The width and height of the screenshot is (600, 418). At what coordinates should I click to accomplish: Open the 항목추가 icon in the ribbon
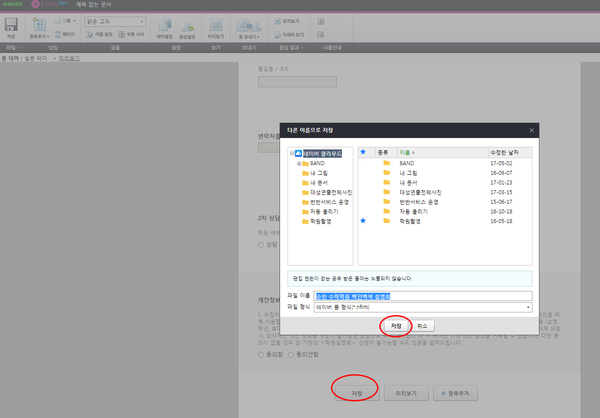pos(39,24)
